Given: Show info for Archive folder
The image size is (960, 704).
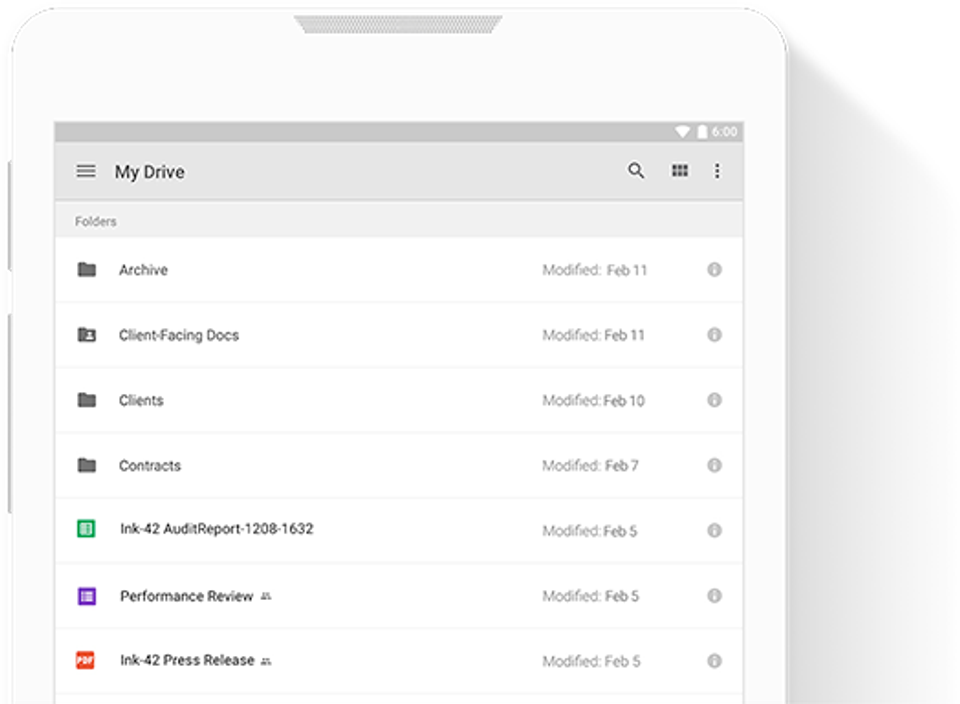Looking at the screenshot, I should 714,270.
